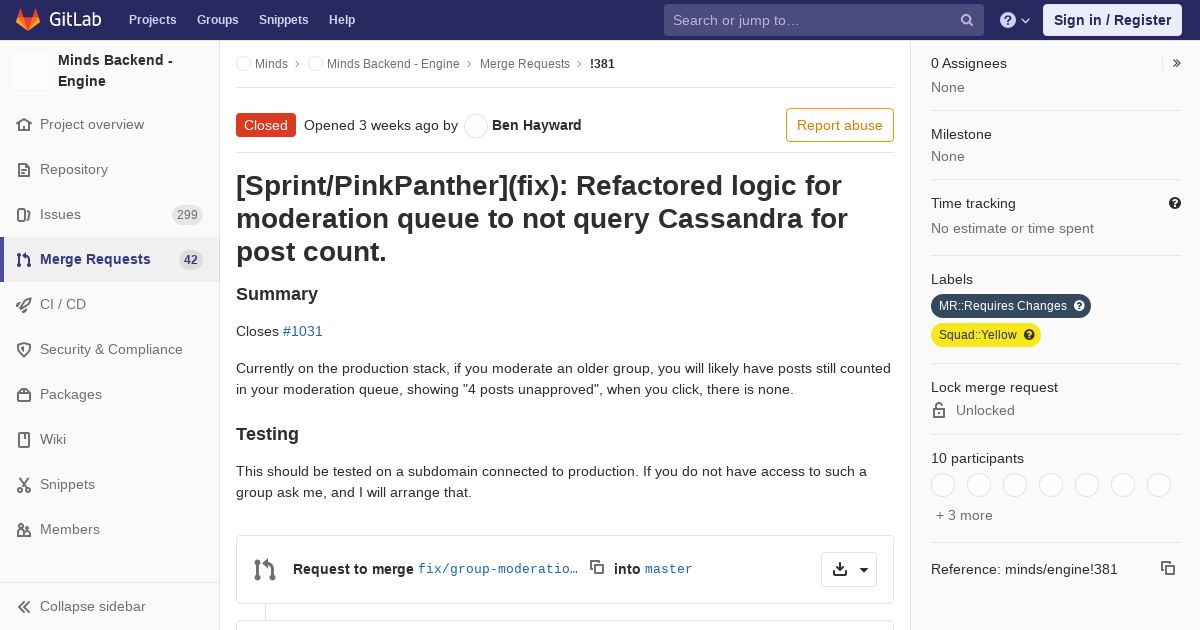
Task: Click the GitLab fox logo
Action: (x=28, y=19)
